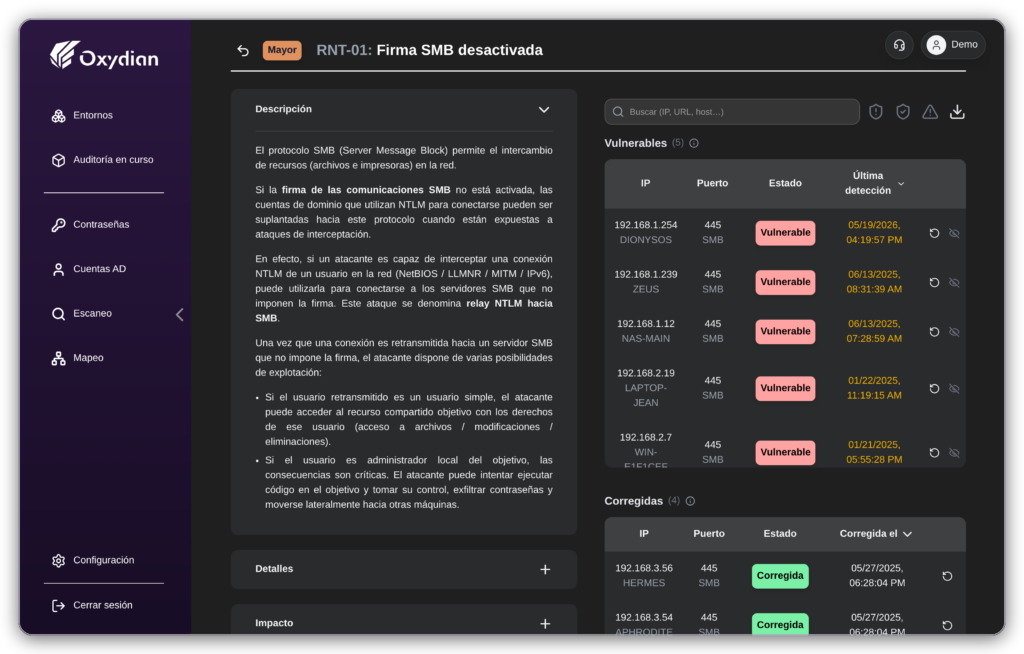Click the Oxydian logo

(104, 56)
